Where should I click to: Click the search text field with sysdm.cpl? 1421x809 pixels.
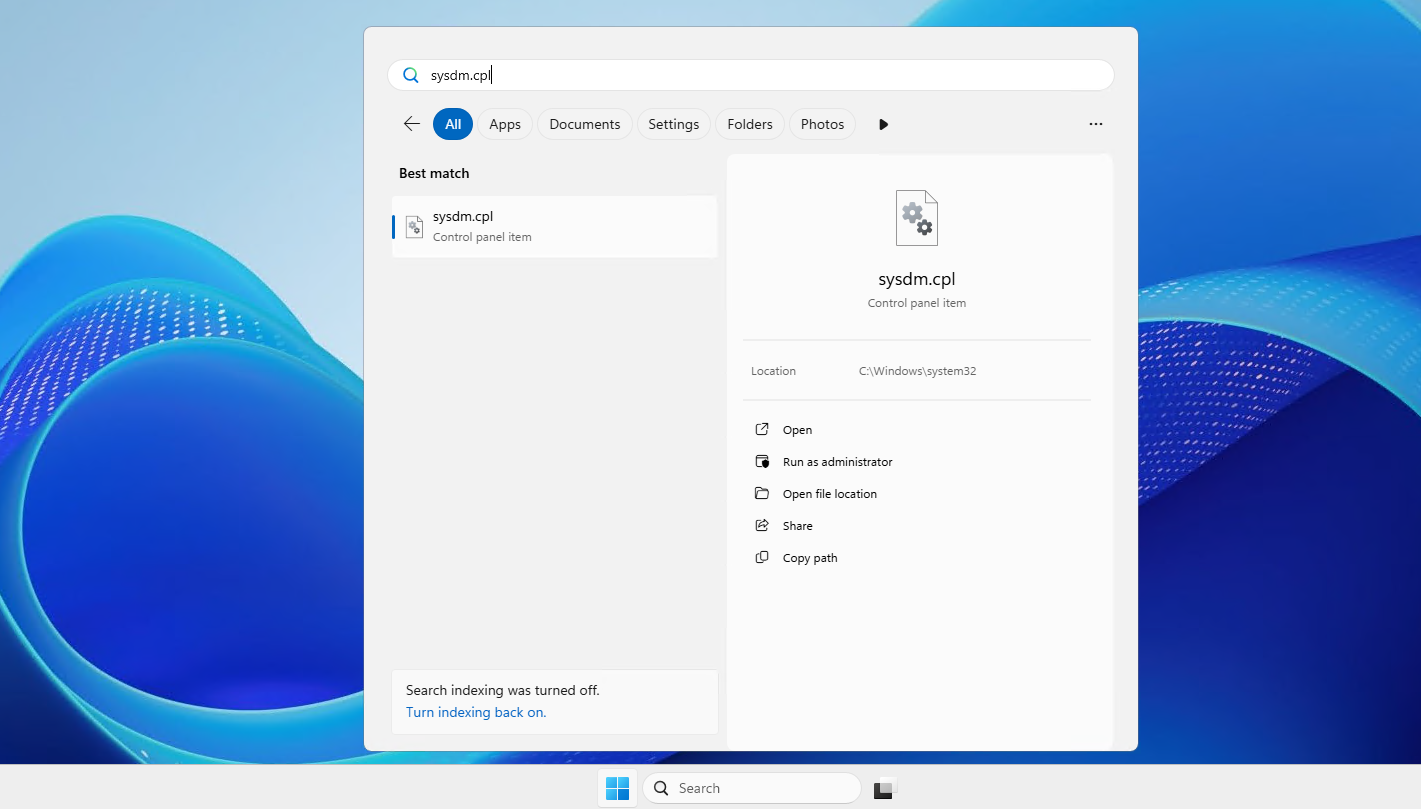pyautogui.click(x=751, y=75)
